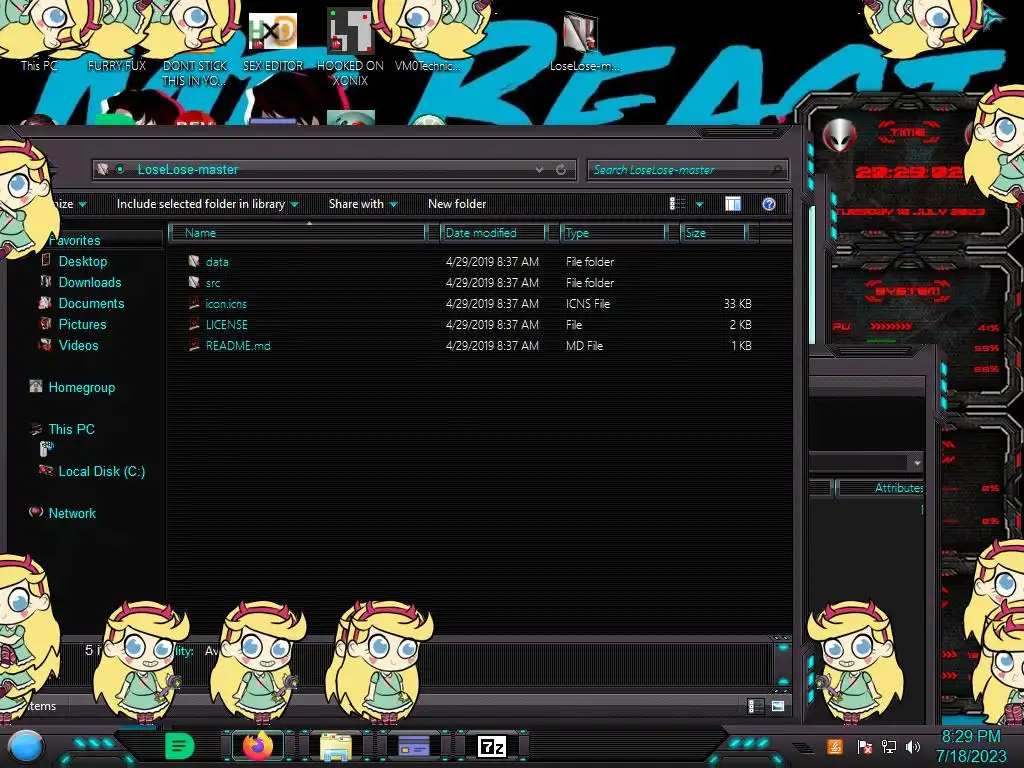This screenshot has width=1024, height=768.
Task: Sort files by Size column
Action: pos(713,232)
